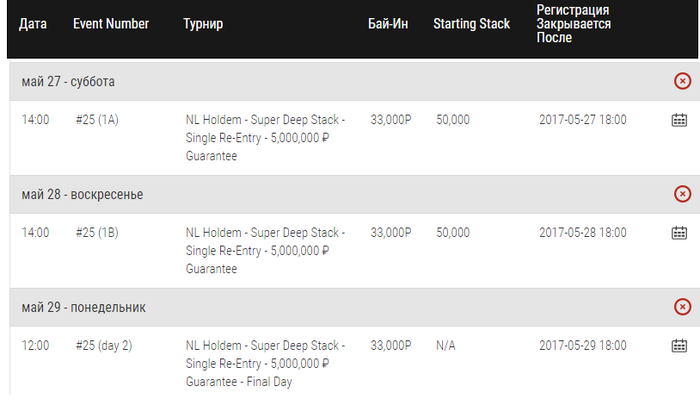Collapse the май 29 - понедельник section
The height and width of the screenshot is (405, 700).
[x=682, y=307]
